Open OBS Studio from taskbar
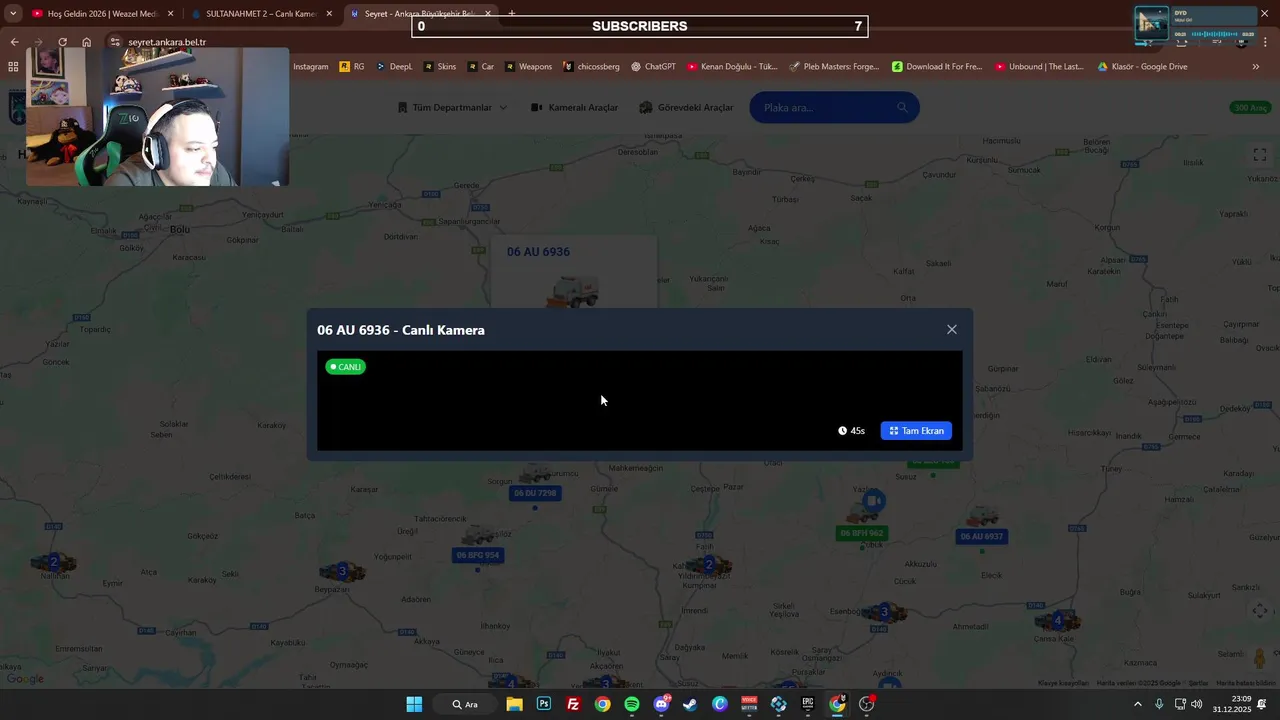 [866, 704]
